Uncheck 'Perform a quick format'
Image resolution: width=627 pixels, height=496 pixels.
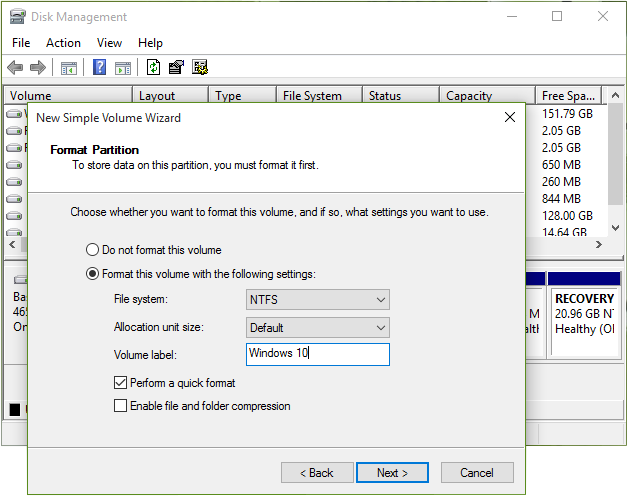pyautogui.click(x=121, y=382)
